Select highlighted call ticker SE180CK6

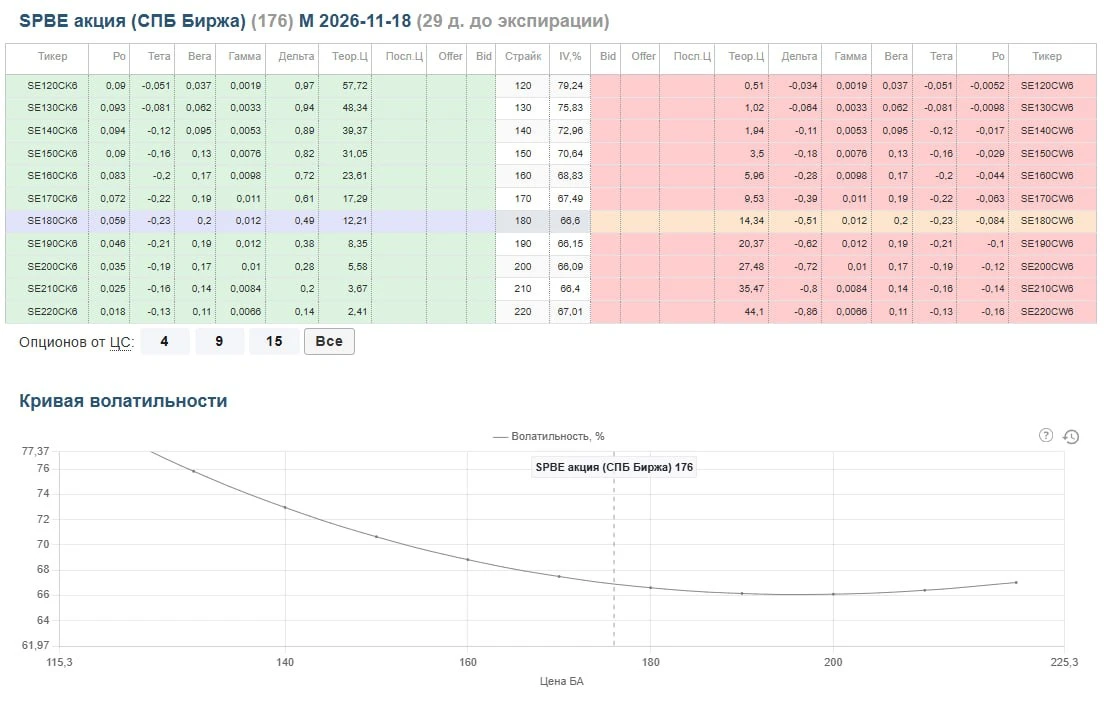[52, 220]
